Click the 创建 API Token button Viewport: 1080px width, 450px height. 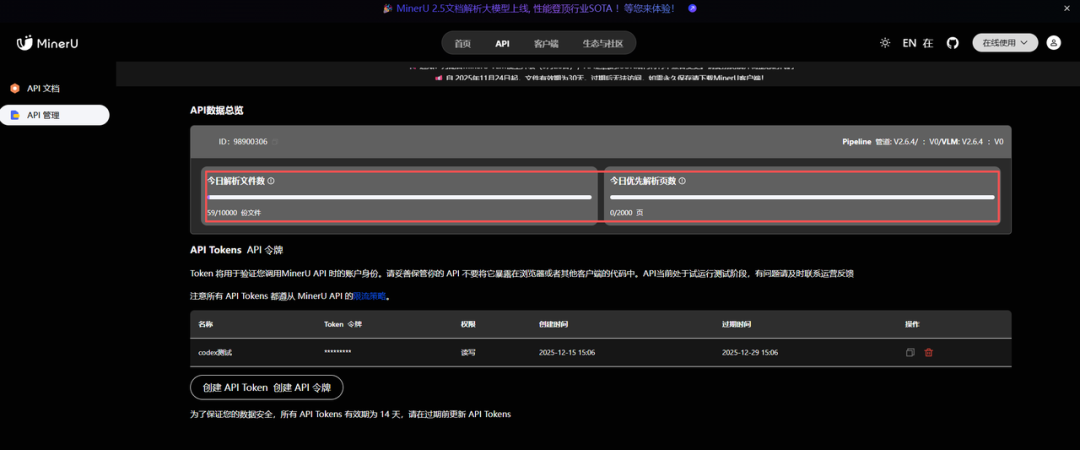click(x=267, y=387)
